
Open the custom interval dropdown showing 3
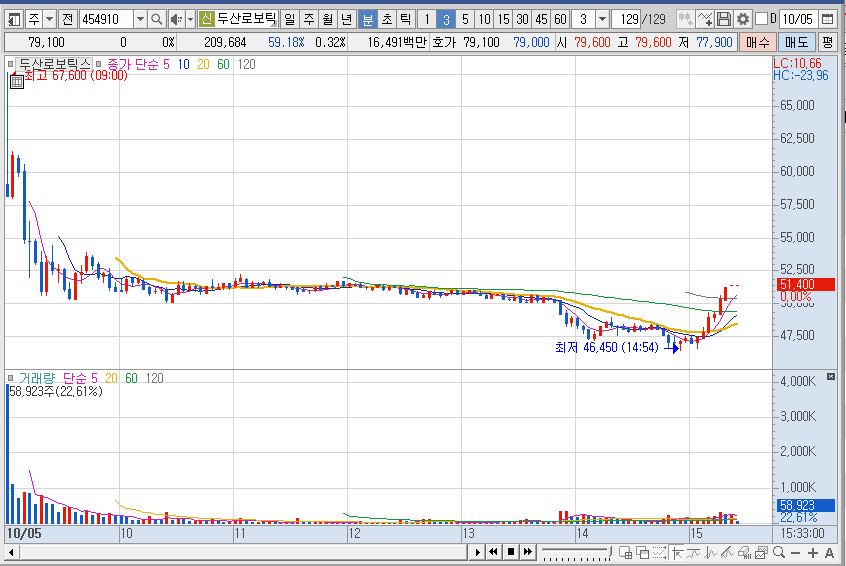602,20
